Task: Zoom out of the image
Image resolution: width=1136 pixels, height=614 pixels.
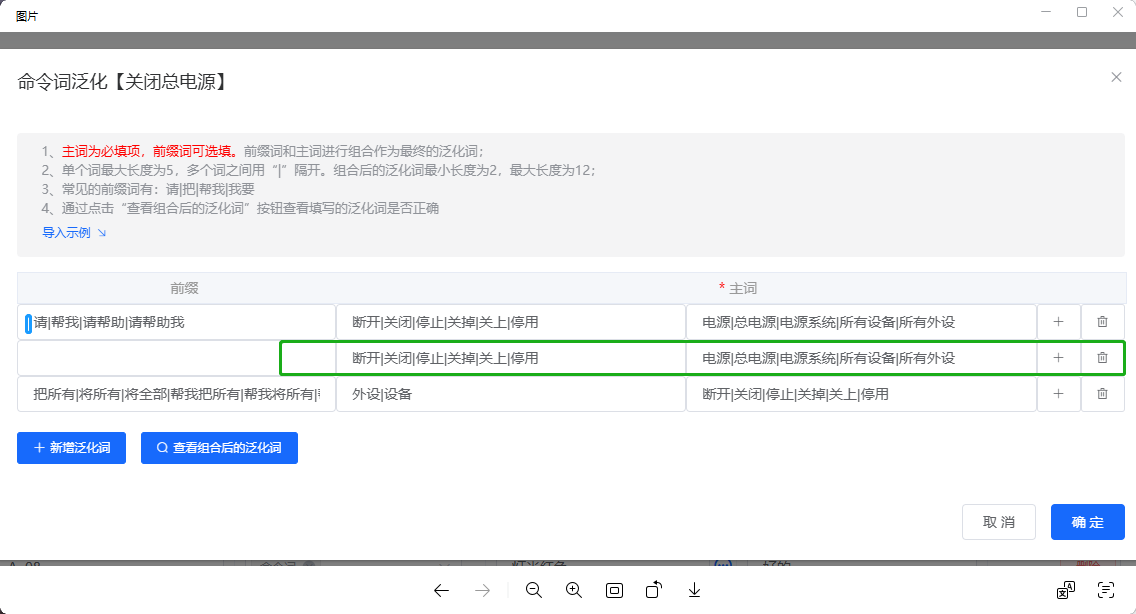Action: click(533, 590)
